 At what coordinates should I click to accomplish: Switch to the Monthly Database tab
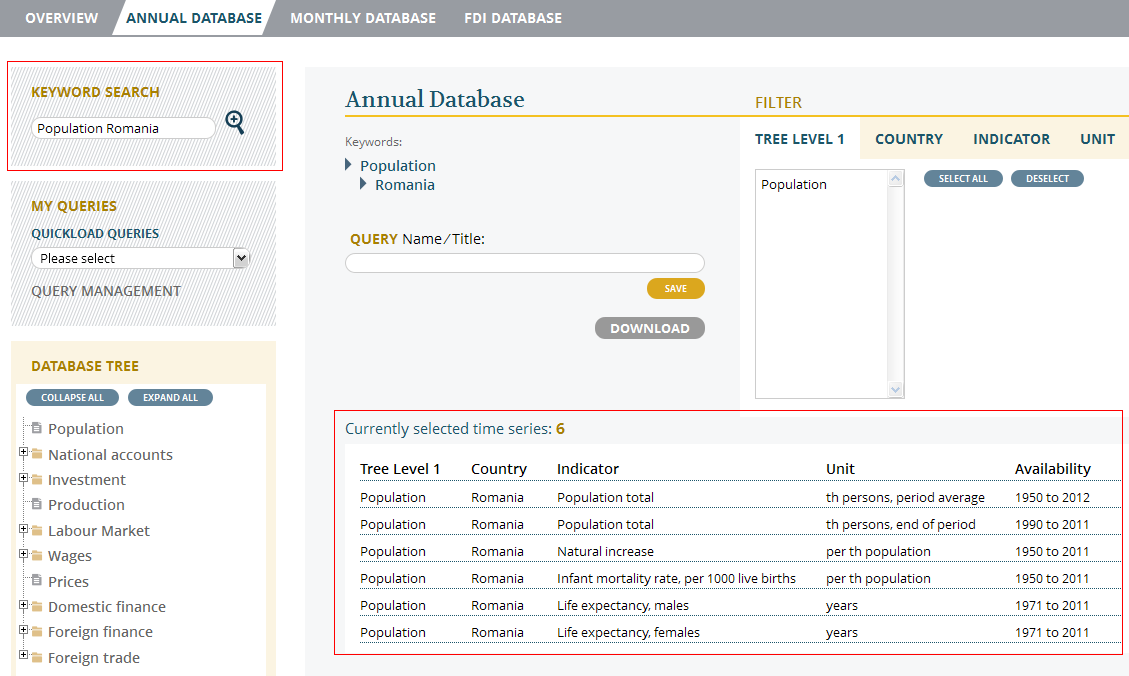coord(362,18)
